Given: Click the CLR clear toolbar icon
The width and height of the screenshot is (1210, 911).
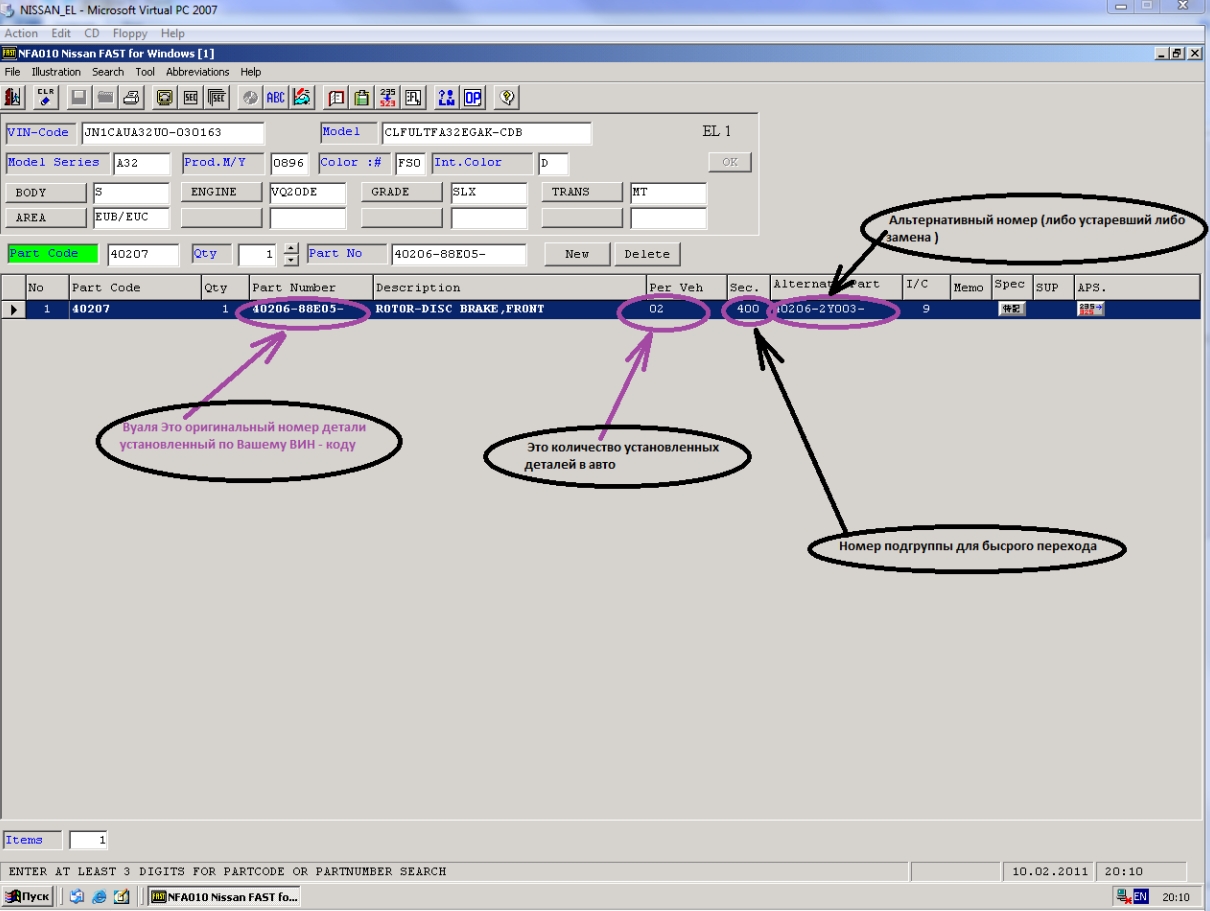Looking at the screenshot, I should click(x=46, y=97).
